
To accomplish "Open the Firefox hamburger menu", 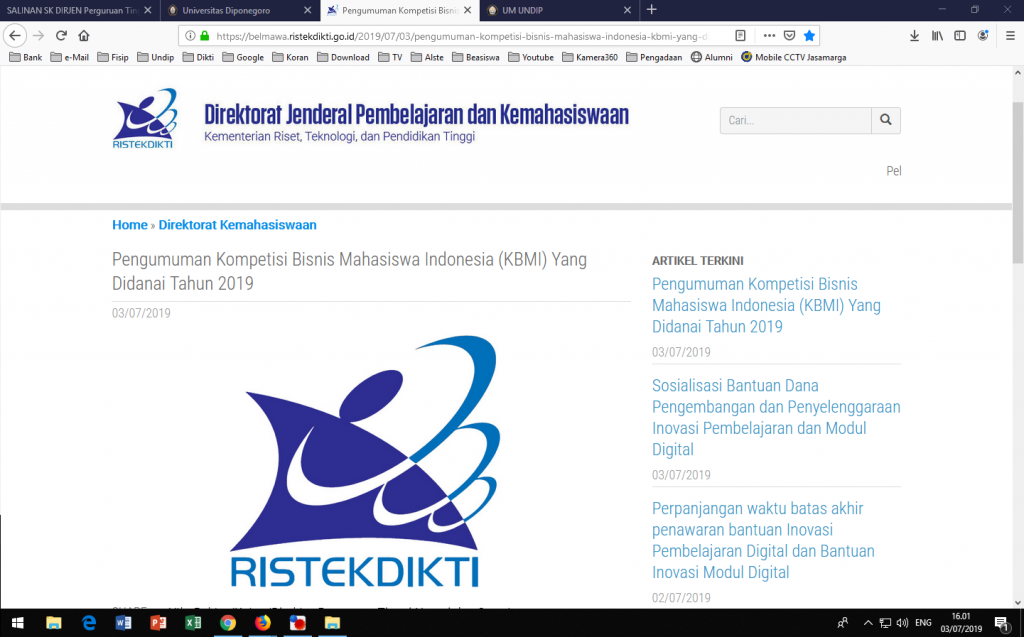I will pos(1007,36).
